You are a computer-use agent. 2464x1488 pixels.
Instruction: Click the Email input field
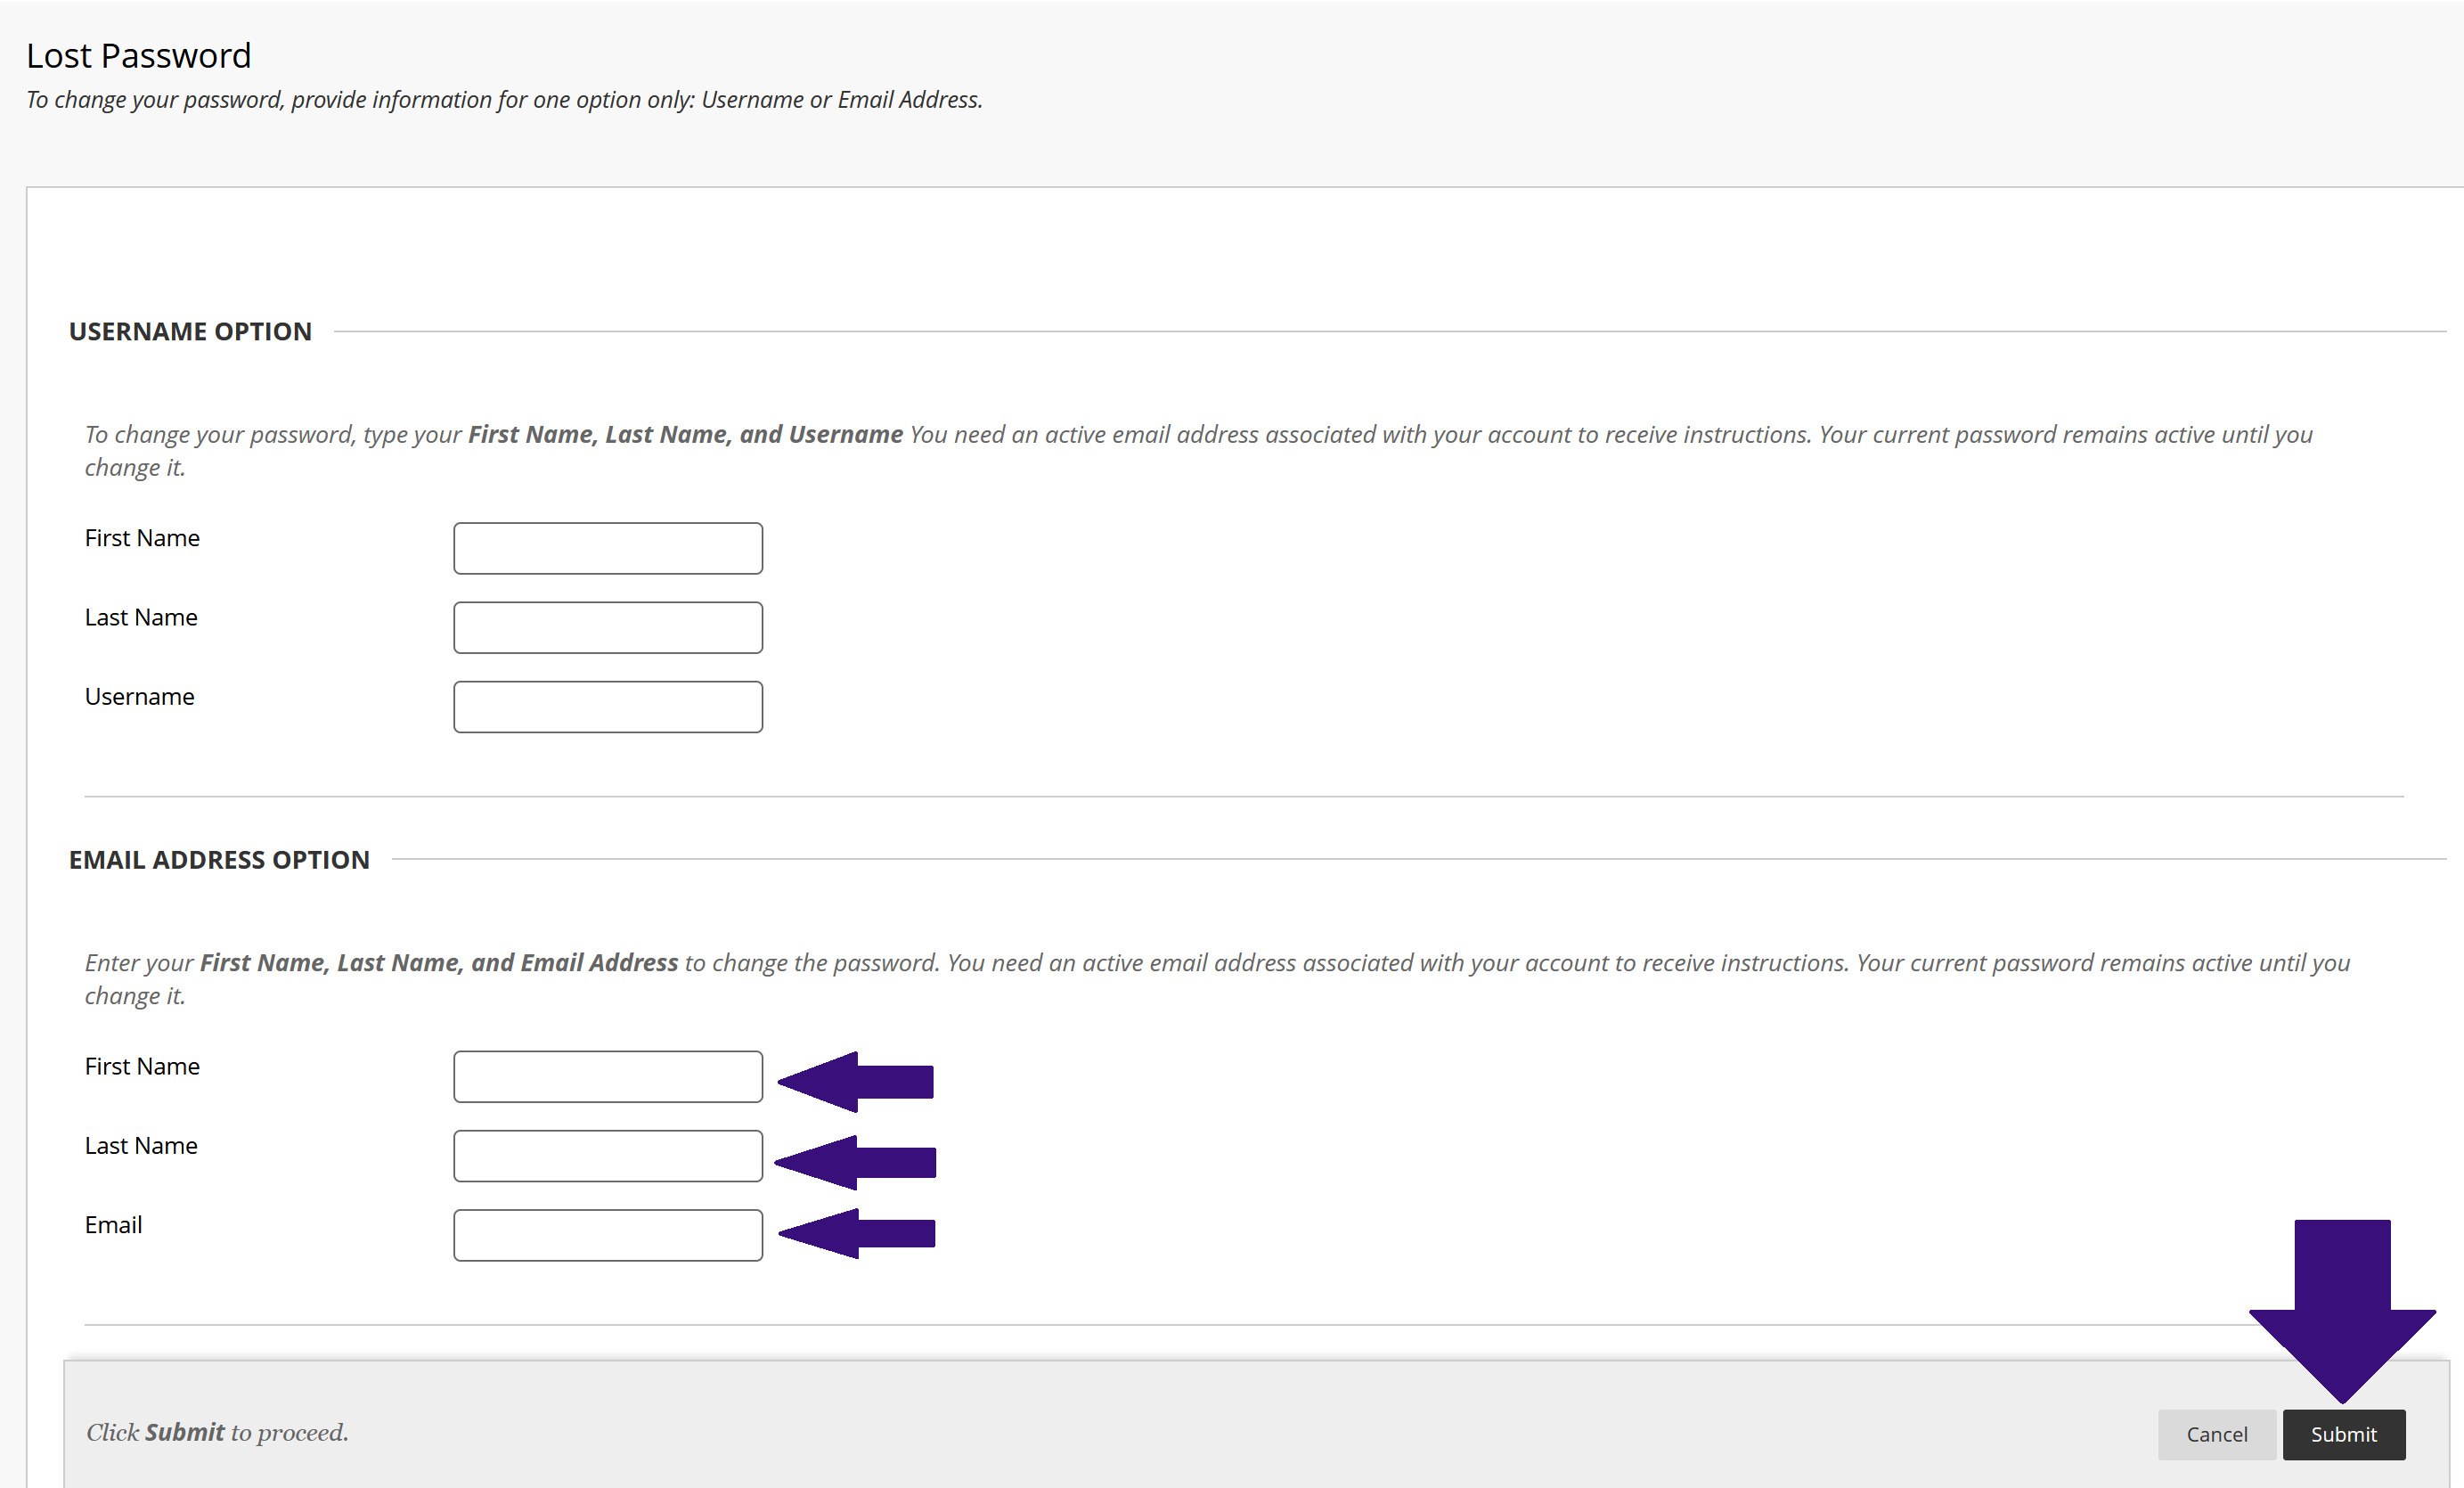click(x=608, y=1235)
